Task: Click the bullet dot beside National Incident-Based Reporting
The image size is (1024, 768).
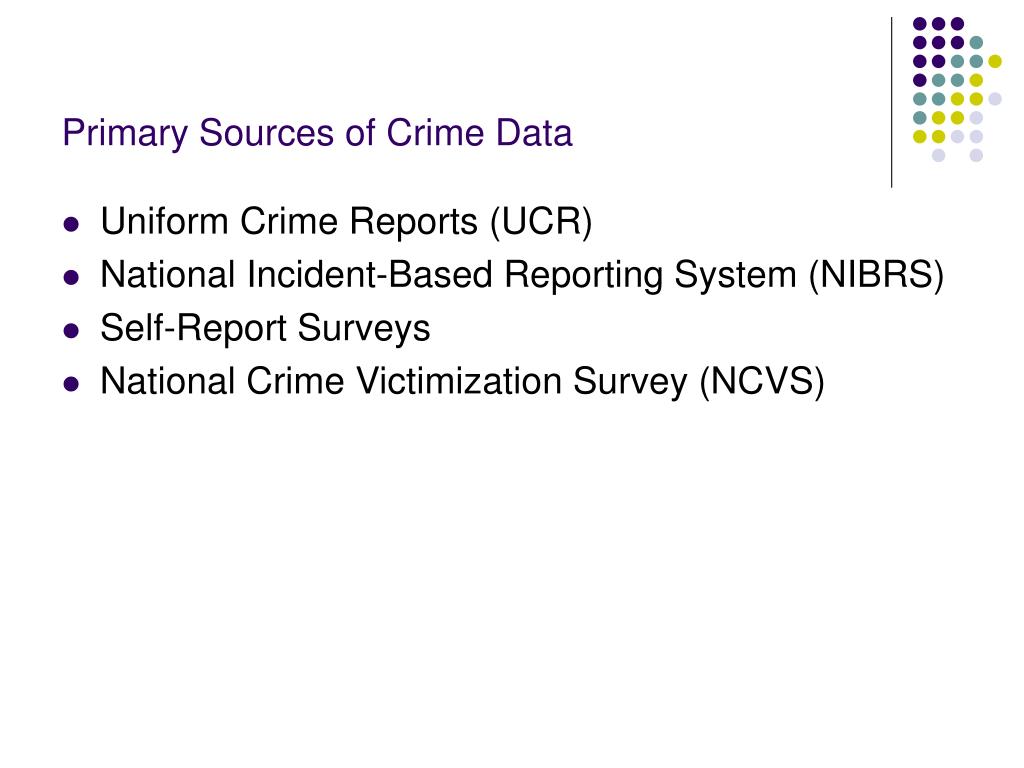Action: point(71,278)
